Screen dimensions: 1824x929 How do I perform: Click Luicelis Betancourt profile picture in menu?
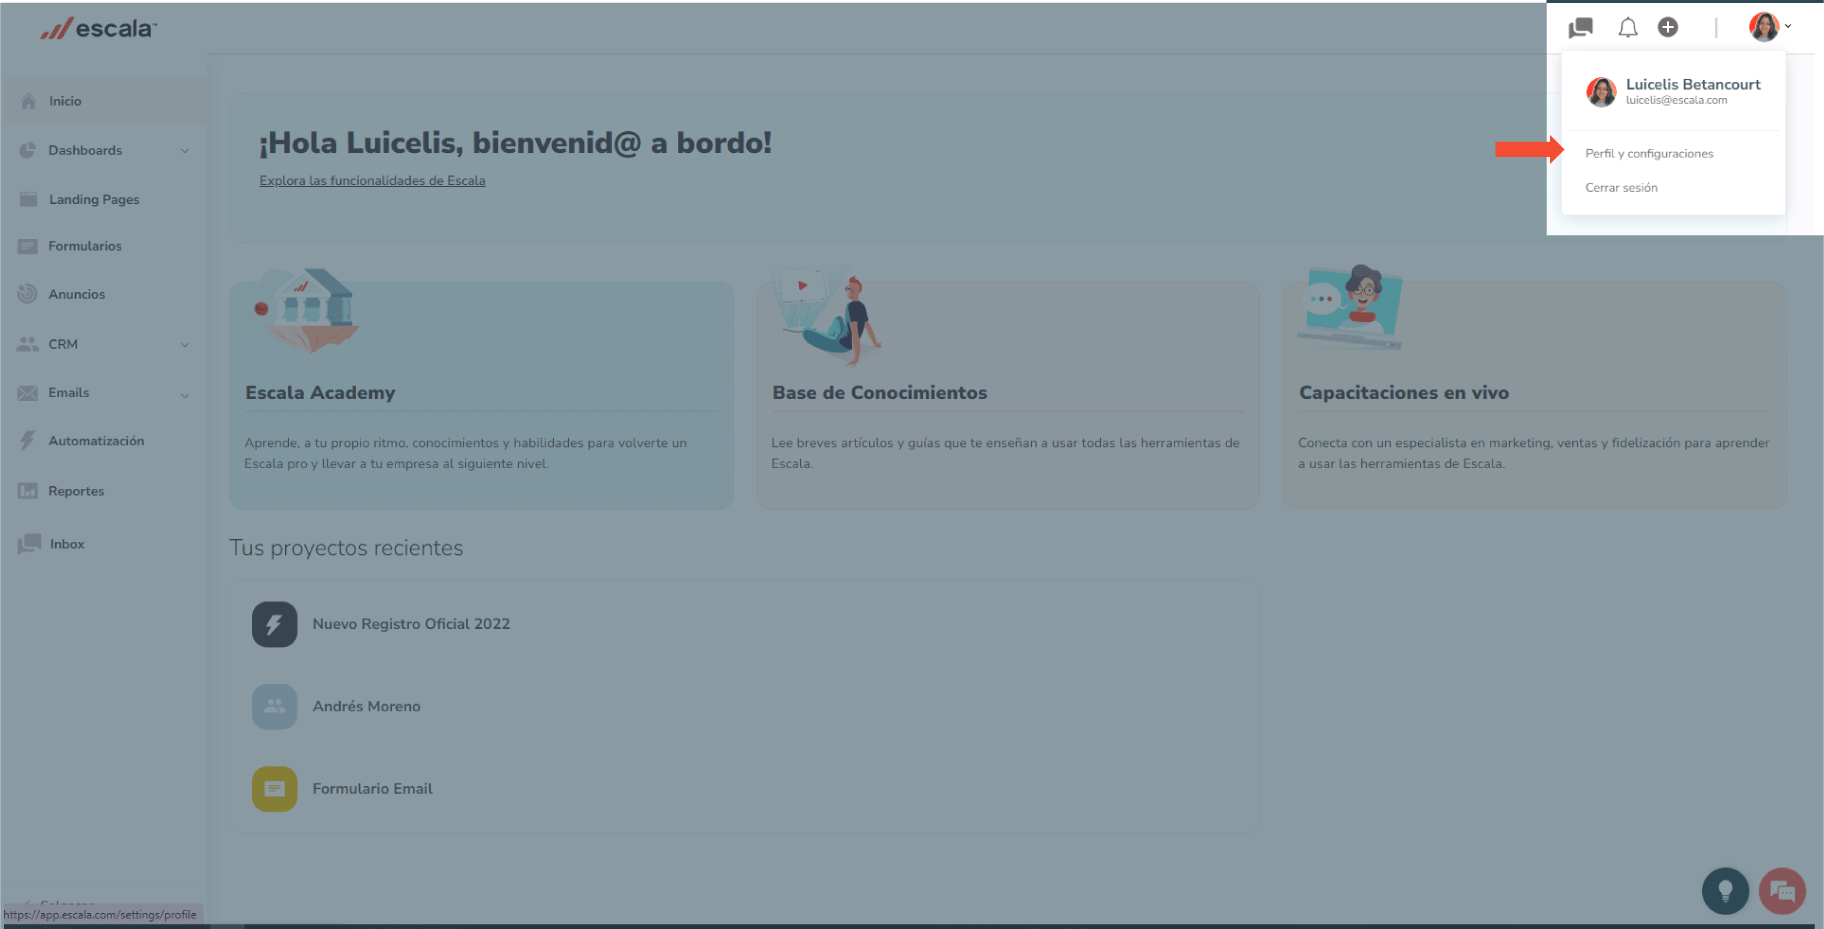[1601, 92]
